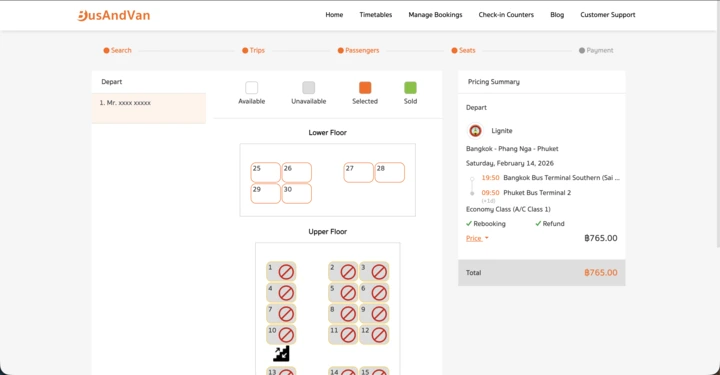Click unavailable seat 3 icon
This screenshot has height=375, width=720.
click(x=379, y=272)
